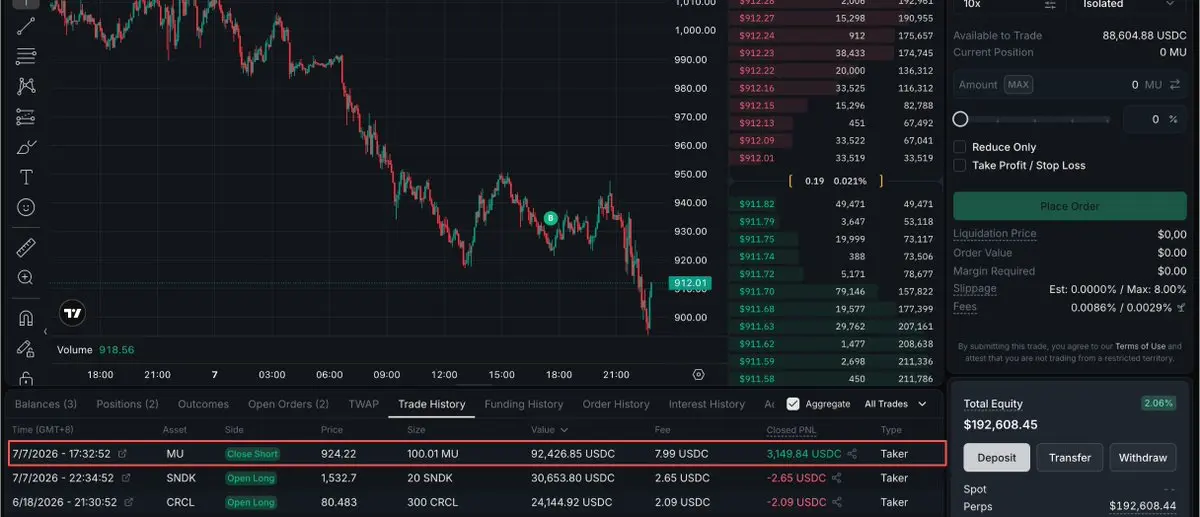Click the percent input field
This screenshot has height=517, width=1200.
(x=1155, y=119)
